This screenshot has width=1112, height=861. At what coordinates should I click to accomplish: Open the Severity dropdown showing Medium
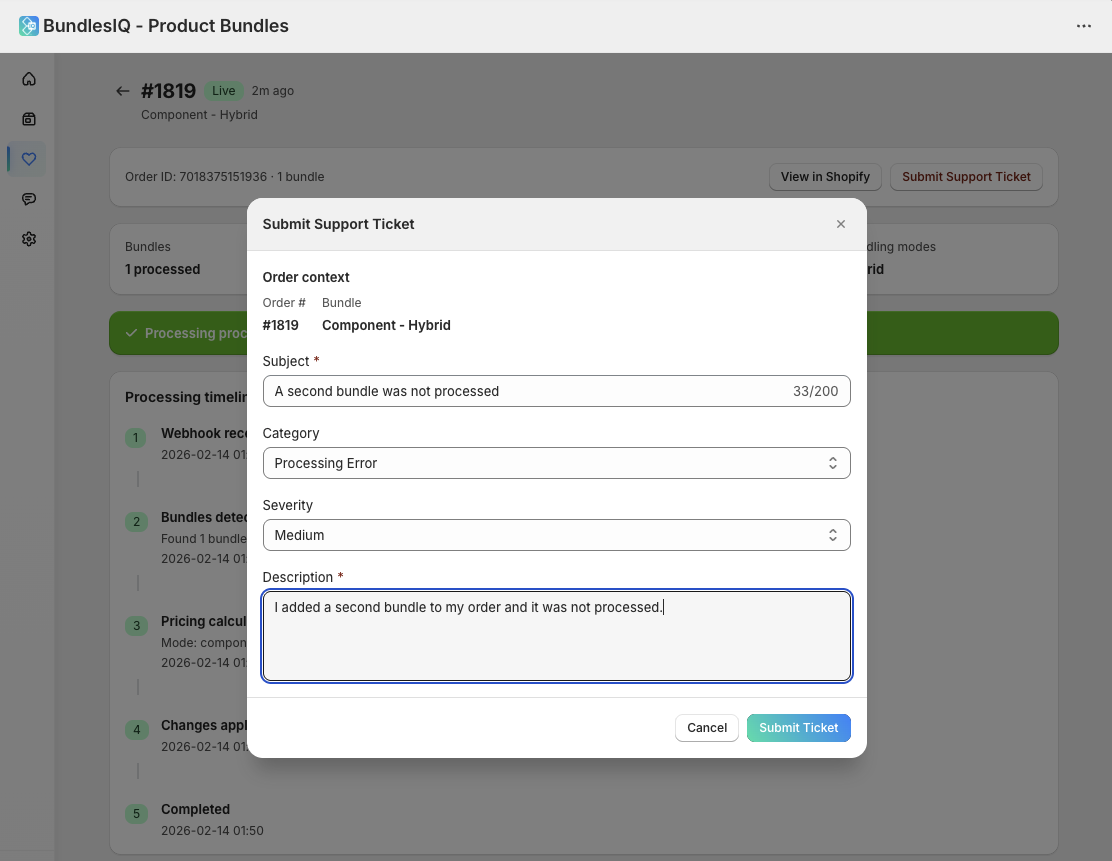(x=557, y=535)
